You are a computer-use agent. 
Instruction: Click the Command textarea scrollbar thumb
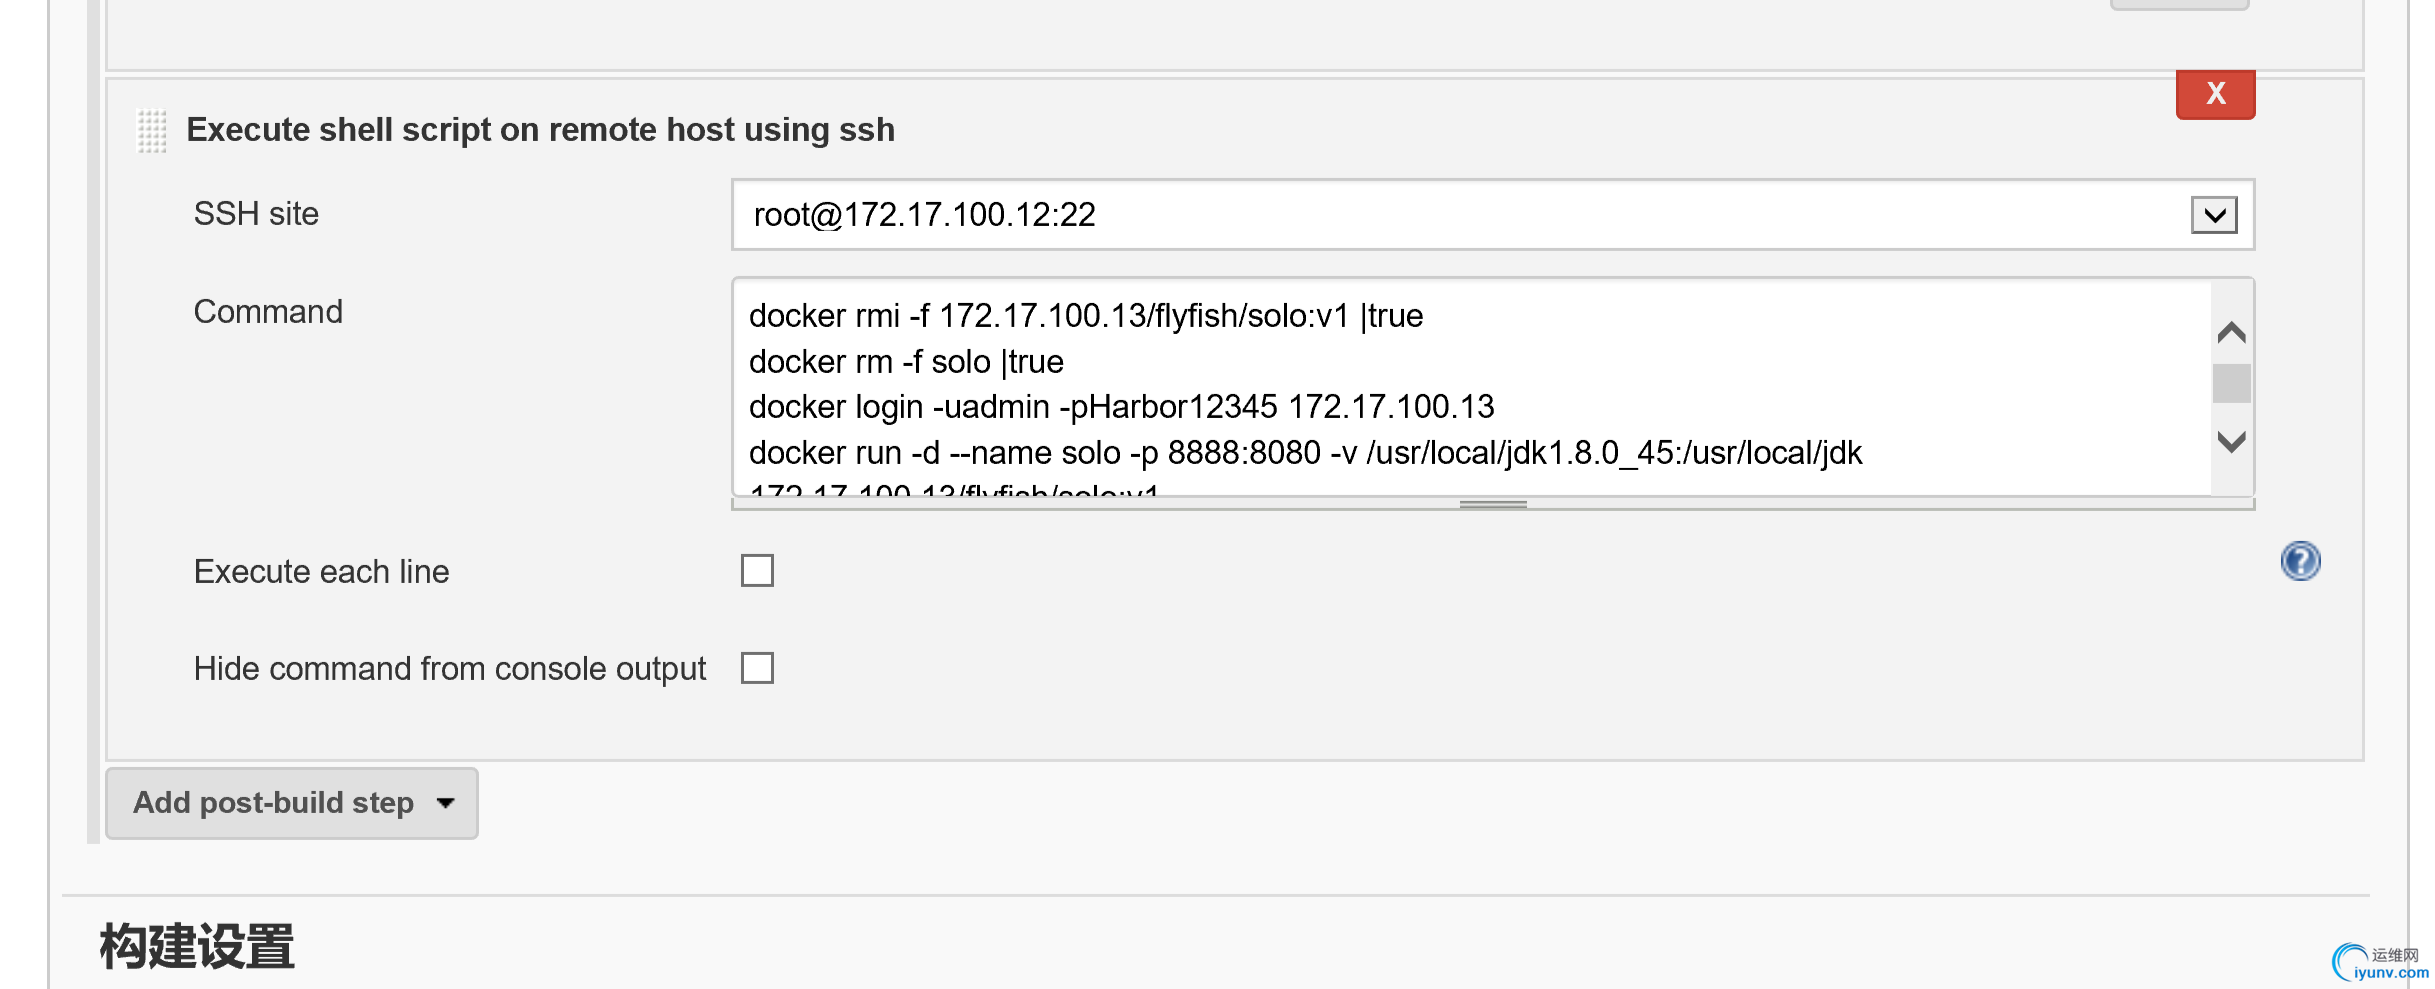coord(2231,384)
